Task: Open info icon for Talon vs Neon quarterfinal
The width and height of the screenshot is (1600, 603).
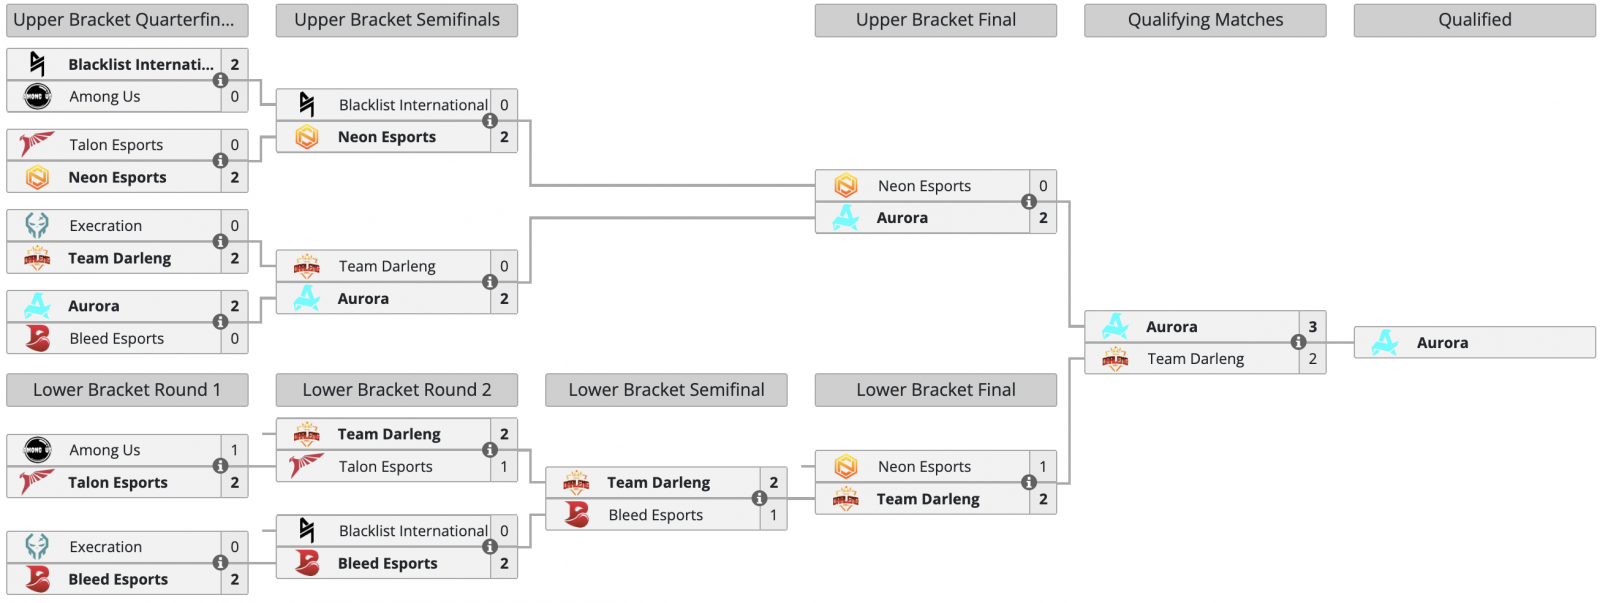Action: tap(220, 161)
